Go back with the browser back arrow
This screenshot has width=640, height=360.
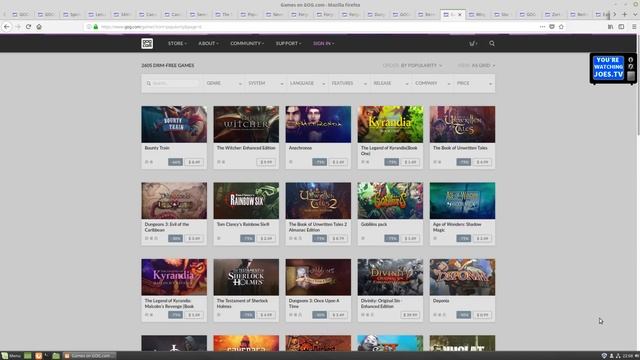tap(7, 27)
